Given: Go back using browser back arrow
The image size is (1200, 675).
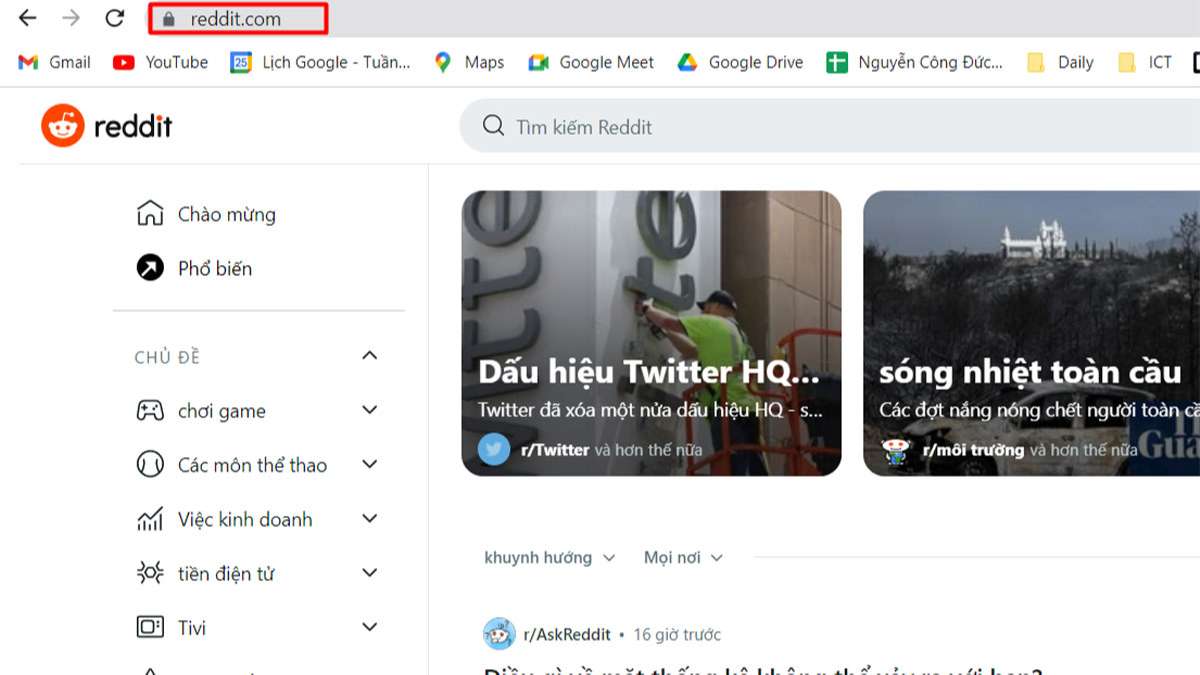Looking at the screenshot, I should [x=28, y=18].
